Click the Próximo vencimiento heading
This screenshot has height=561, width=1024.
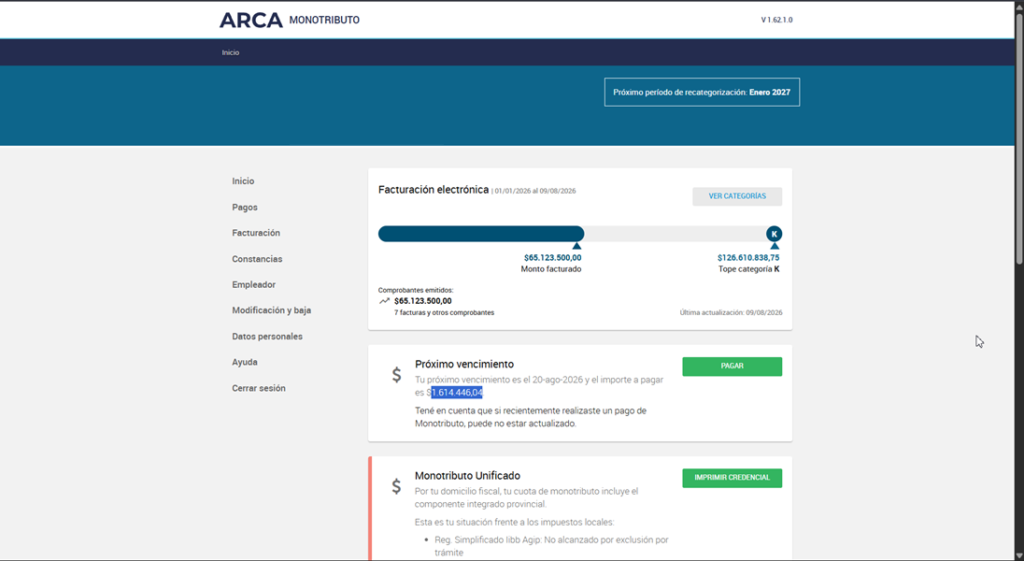pos(464,364)
